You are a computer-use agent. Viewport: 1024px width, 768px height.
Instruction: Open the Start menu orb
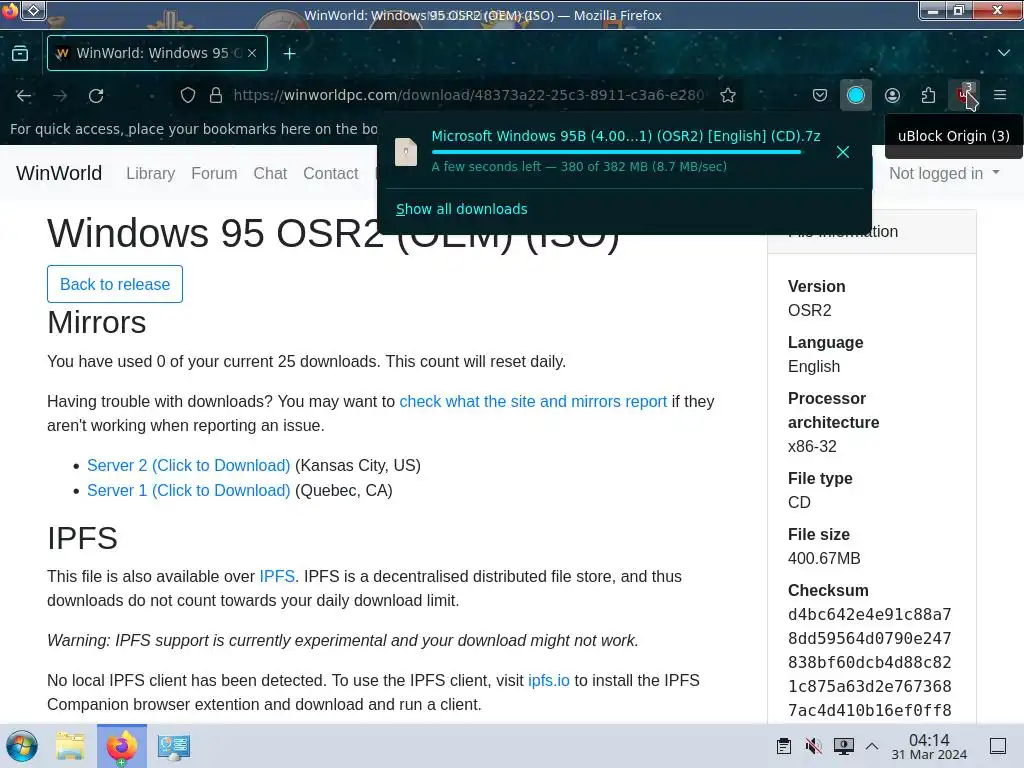point(22,746)
